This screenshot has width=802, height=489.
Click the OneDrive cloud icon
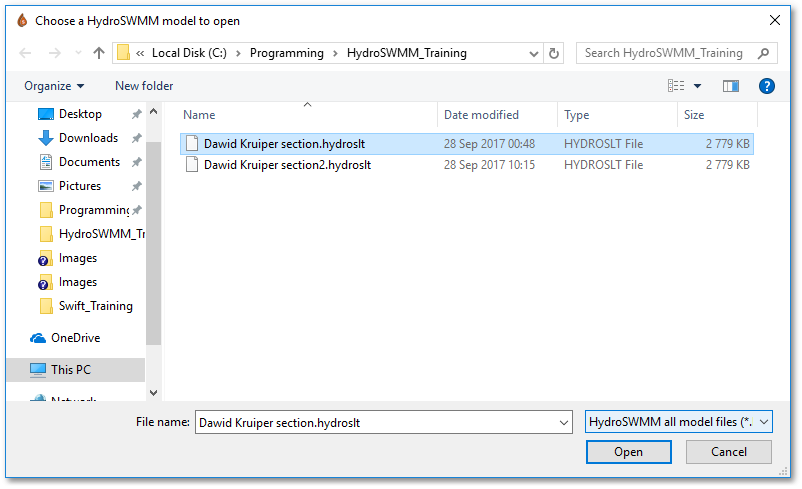click(x=38, y=338)
